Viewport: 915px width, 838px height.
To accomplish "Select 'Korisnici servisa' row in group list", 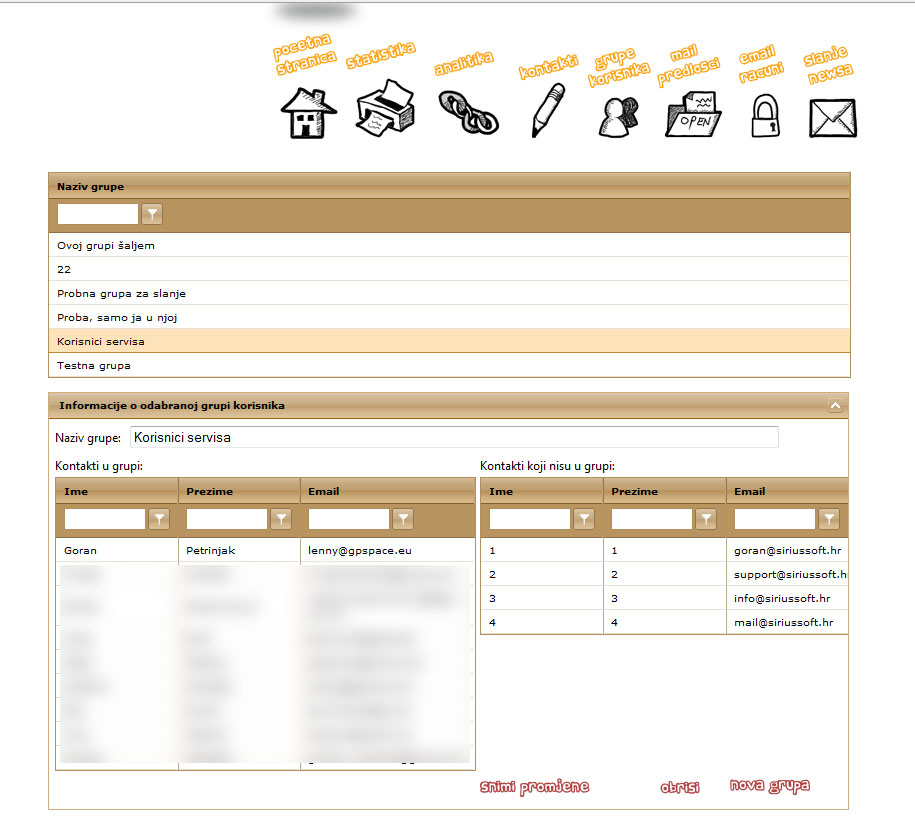I will click(x=449, y=341).
